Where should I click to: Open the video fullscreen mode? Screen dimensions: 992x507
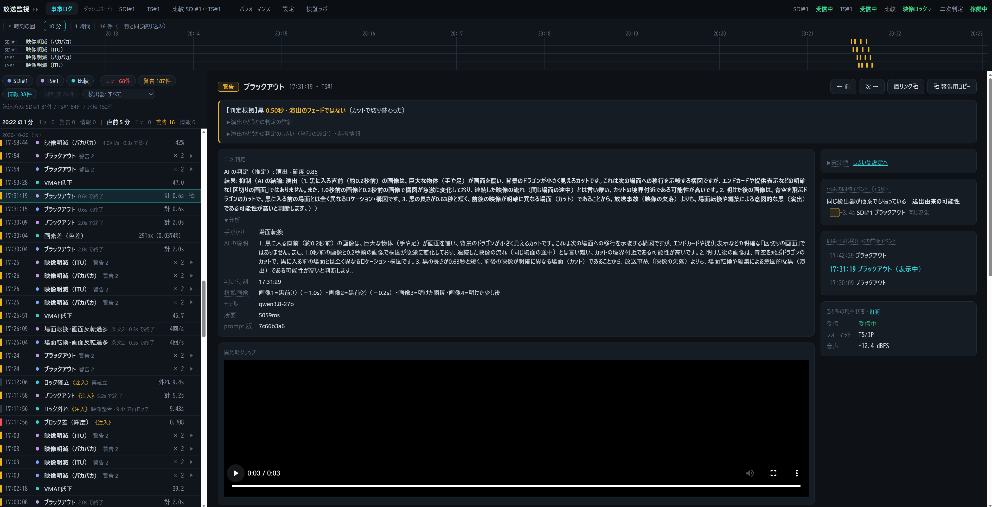(x=773, y=473)
